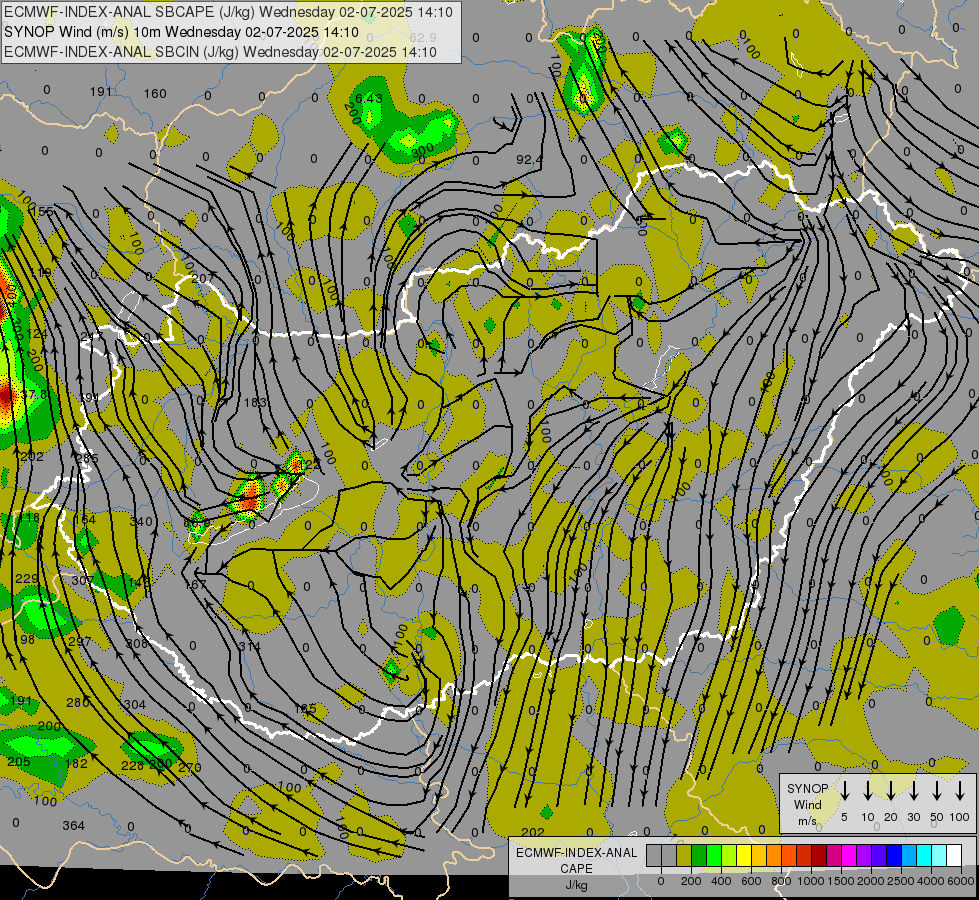Click the 'J/kg' unit label in legend
The height and width of the screenshot is (900, 979).
tap(576, 885)
